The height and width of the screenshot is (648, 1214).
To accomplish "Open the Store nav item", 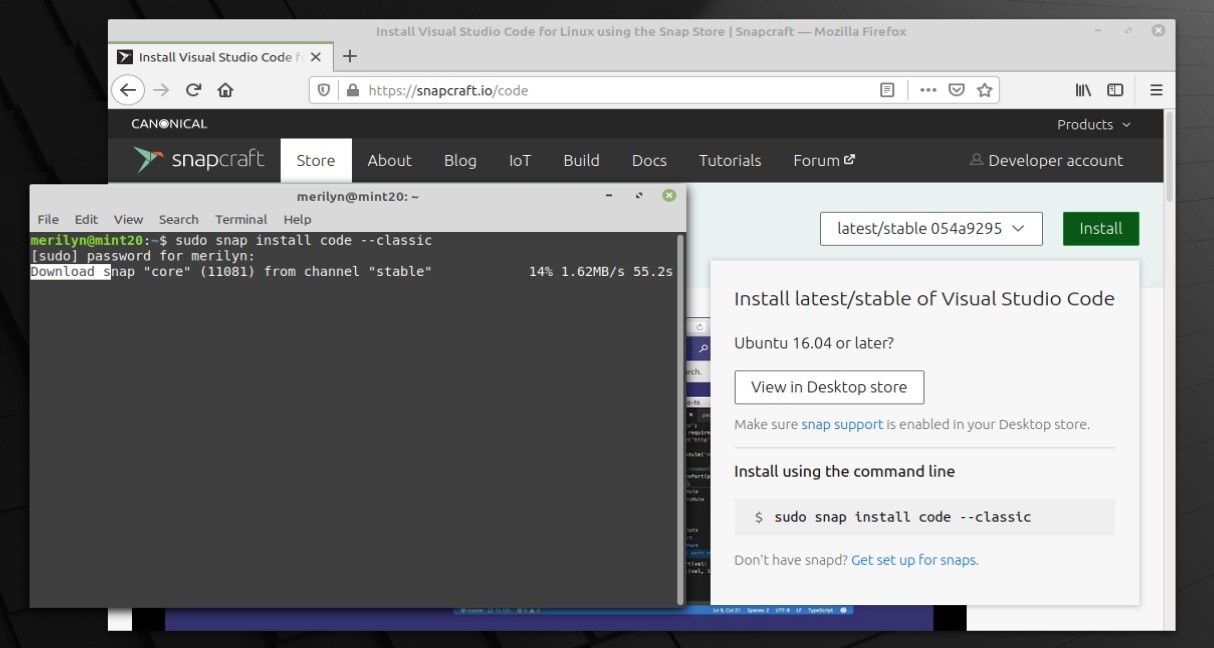I will (316, 160).
